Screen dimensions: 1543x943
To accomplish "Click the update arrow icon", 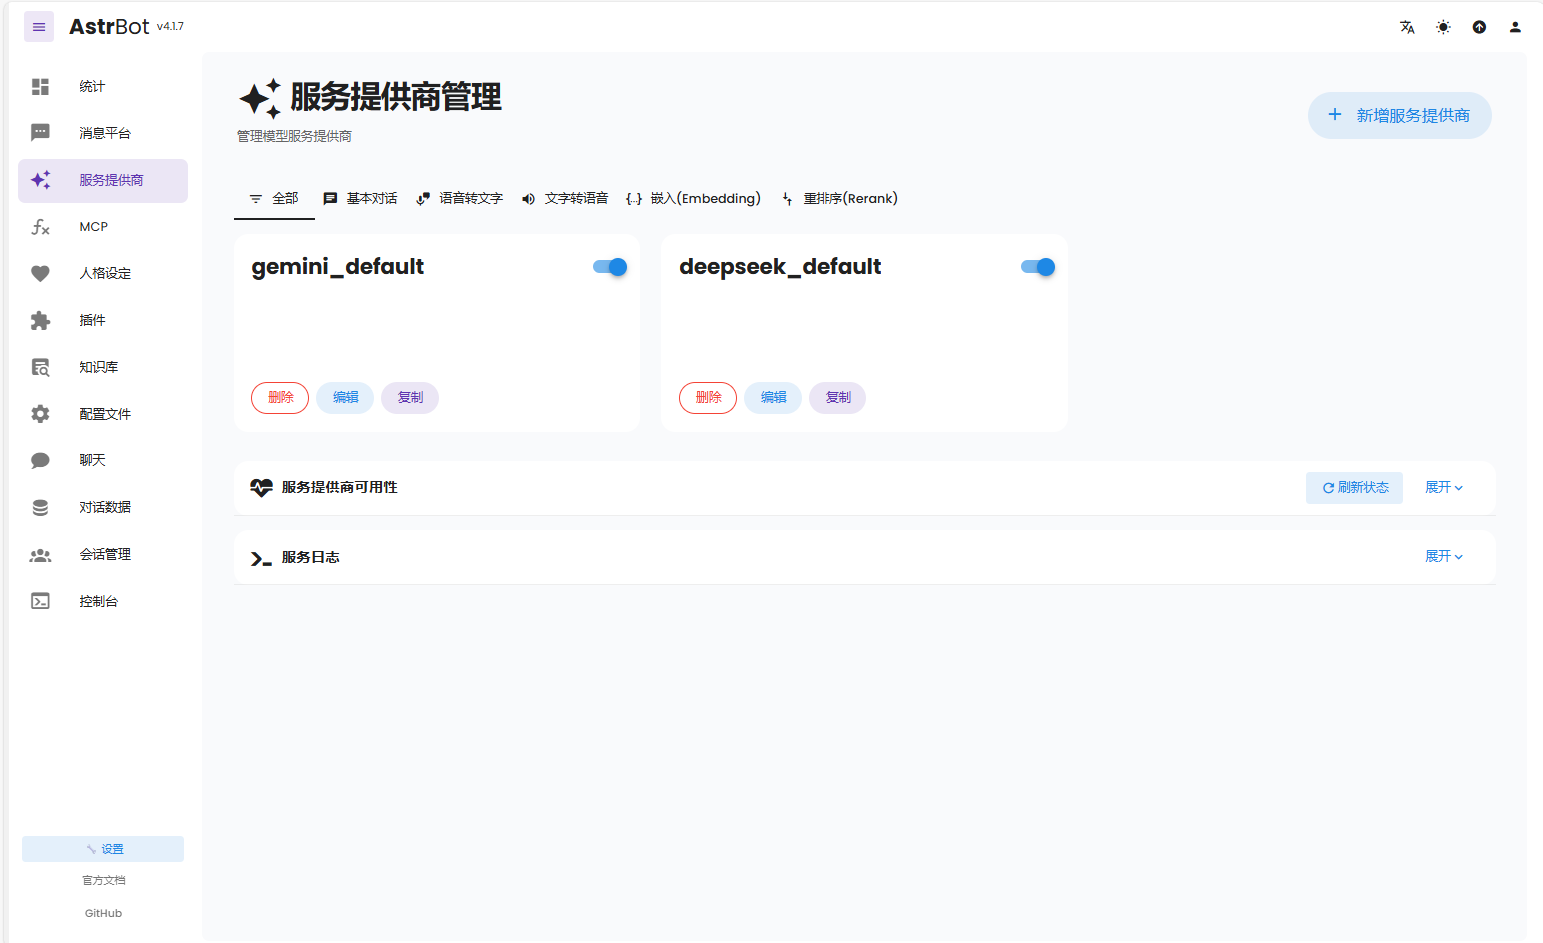I will click(x=1479, y=27).
